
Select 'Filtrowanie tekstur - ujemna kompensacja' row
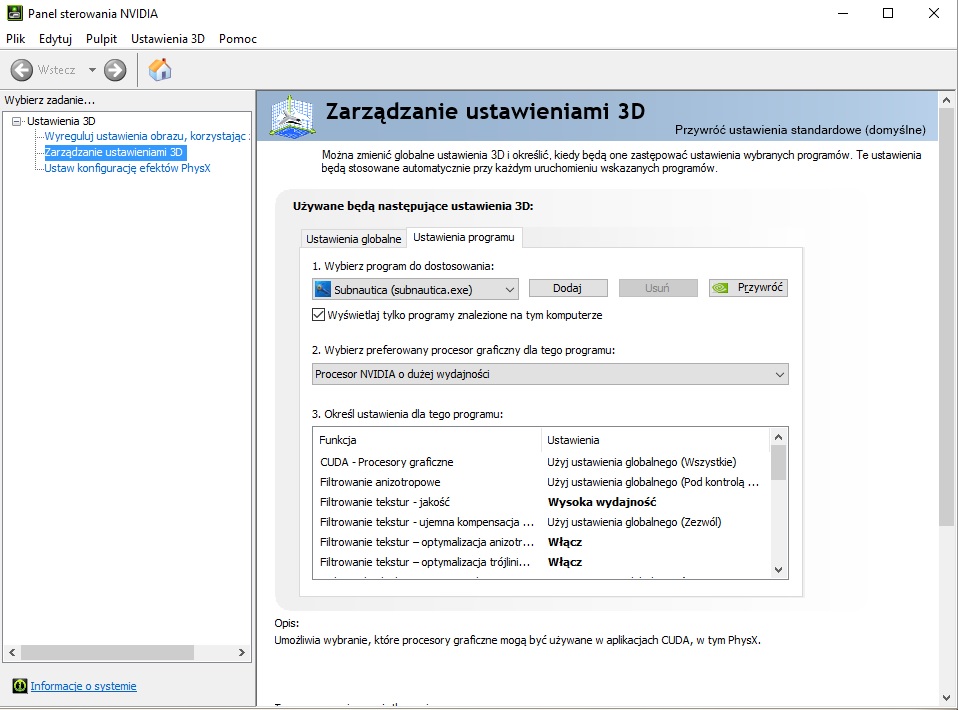pyautogui.click(x=541, y=522)
